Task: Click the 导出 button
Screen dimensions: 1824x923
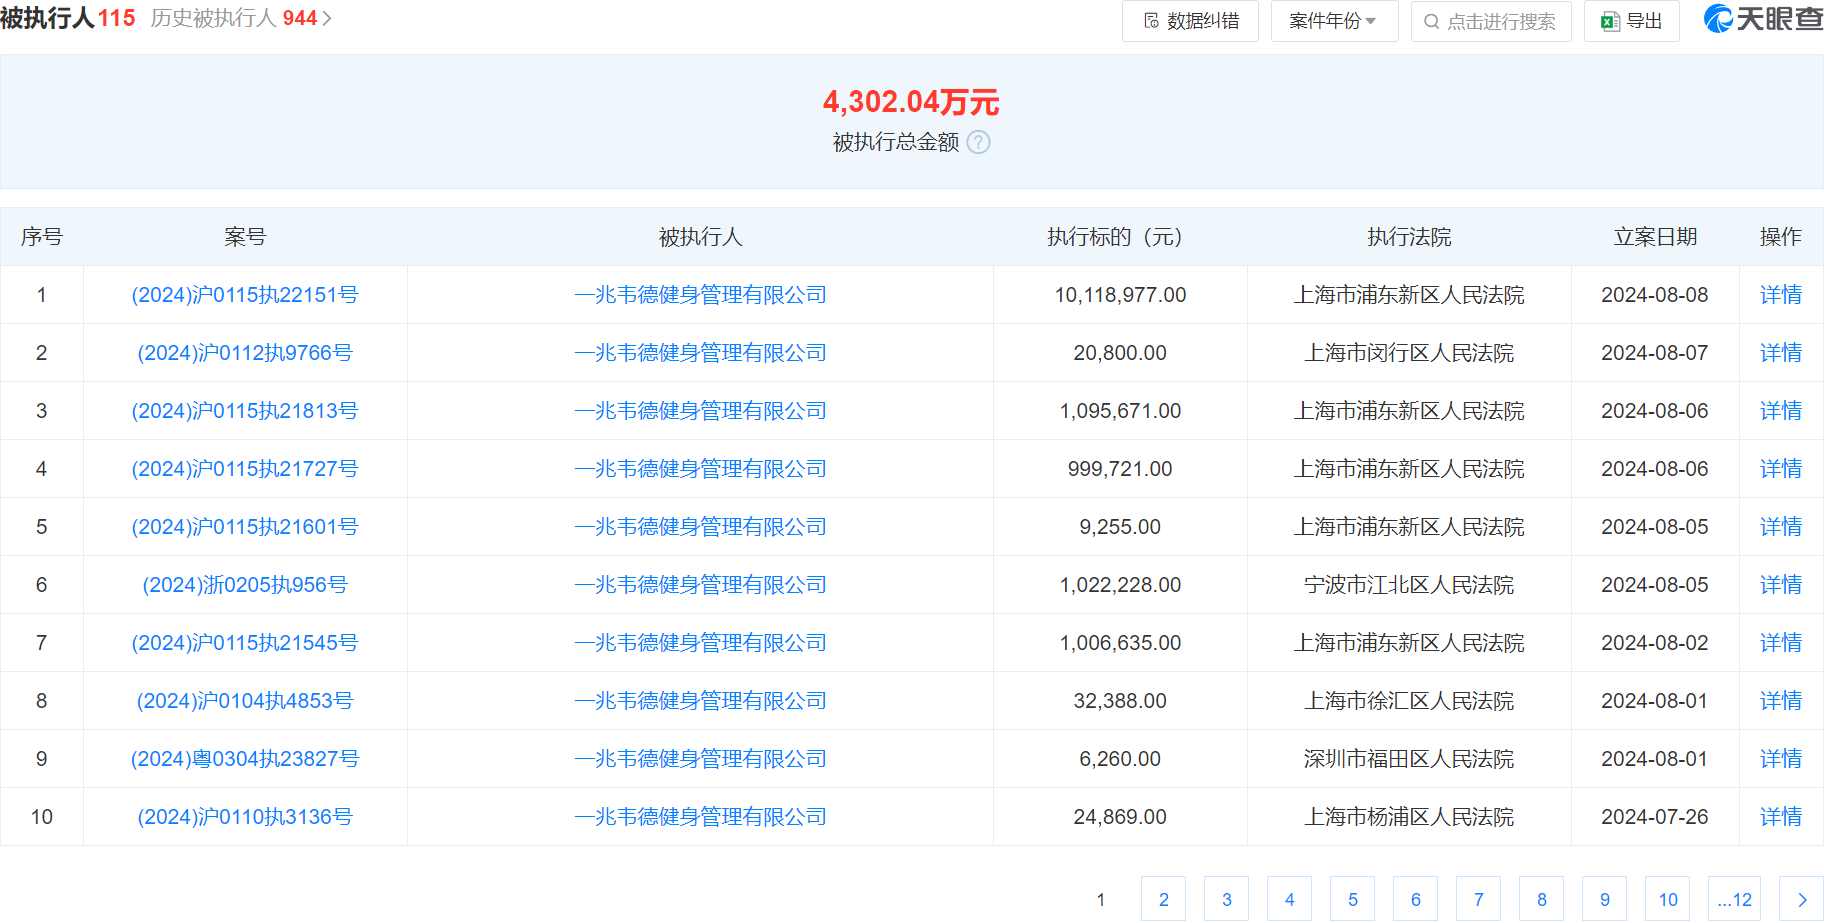Action: pos(1631,21)
